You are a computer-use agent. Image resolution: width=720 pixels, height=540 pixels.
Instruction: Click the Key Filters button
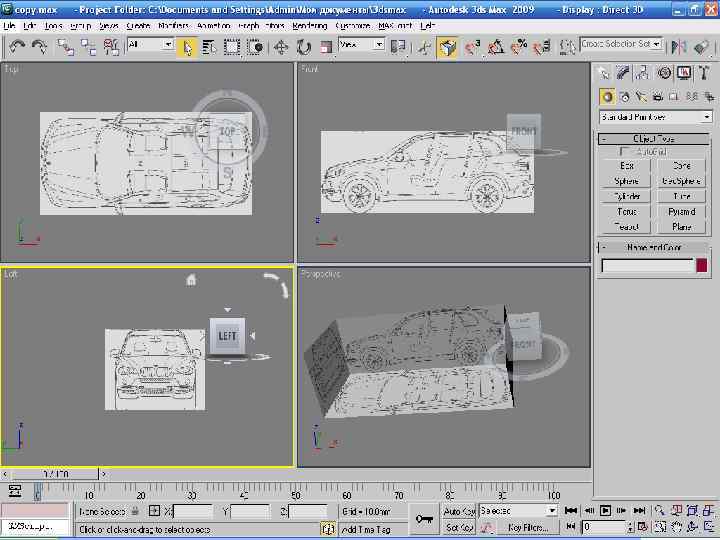[527, 527]
